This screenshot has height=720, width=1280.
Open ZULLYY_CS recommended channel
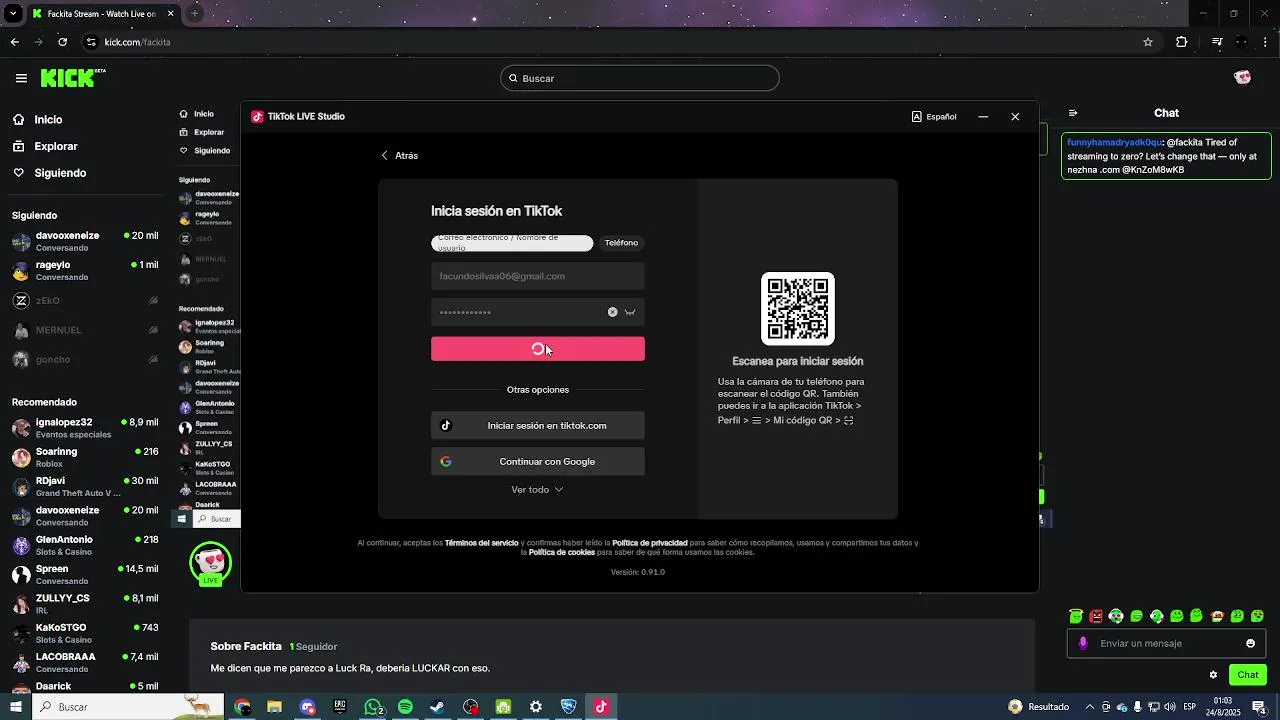[85, 604]
